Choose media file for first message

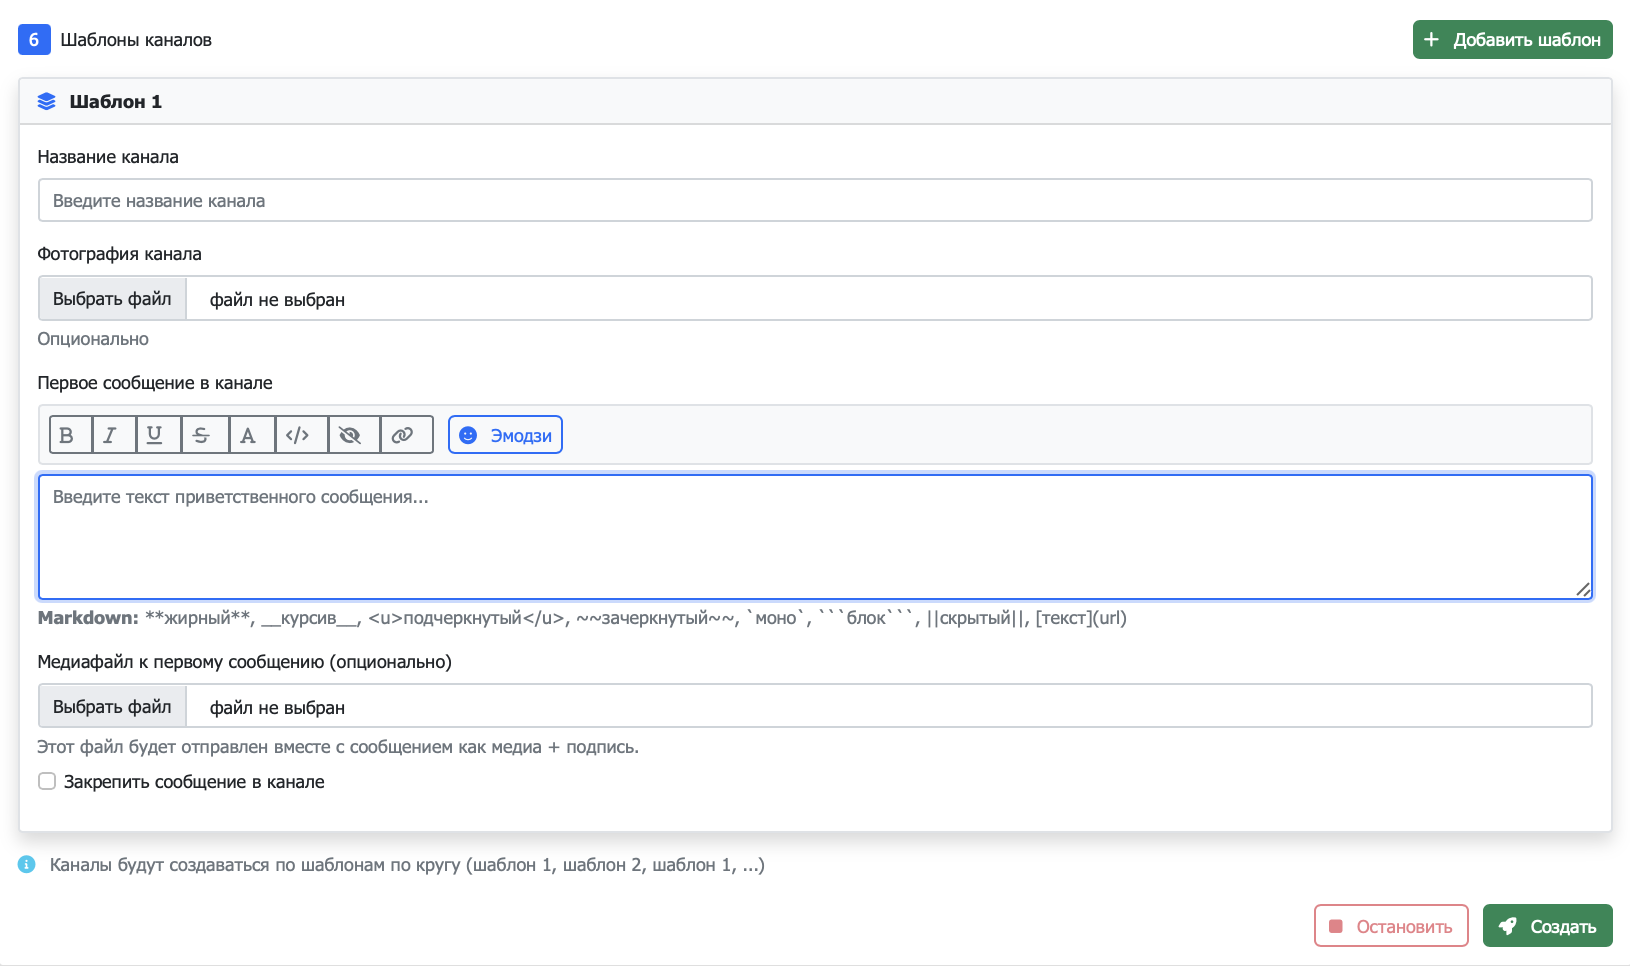click(x=112, y=707)
